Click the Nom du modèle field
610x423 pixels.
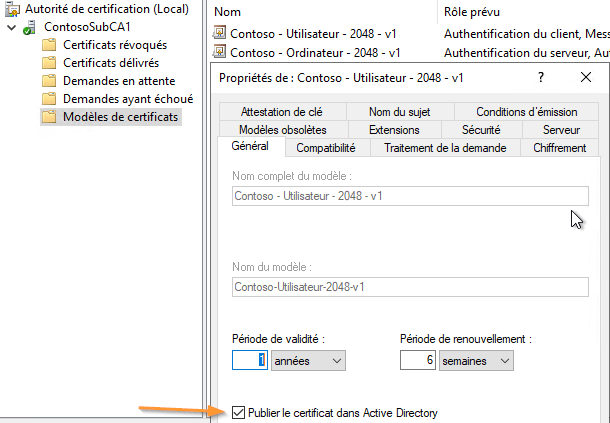pos(410,287)
